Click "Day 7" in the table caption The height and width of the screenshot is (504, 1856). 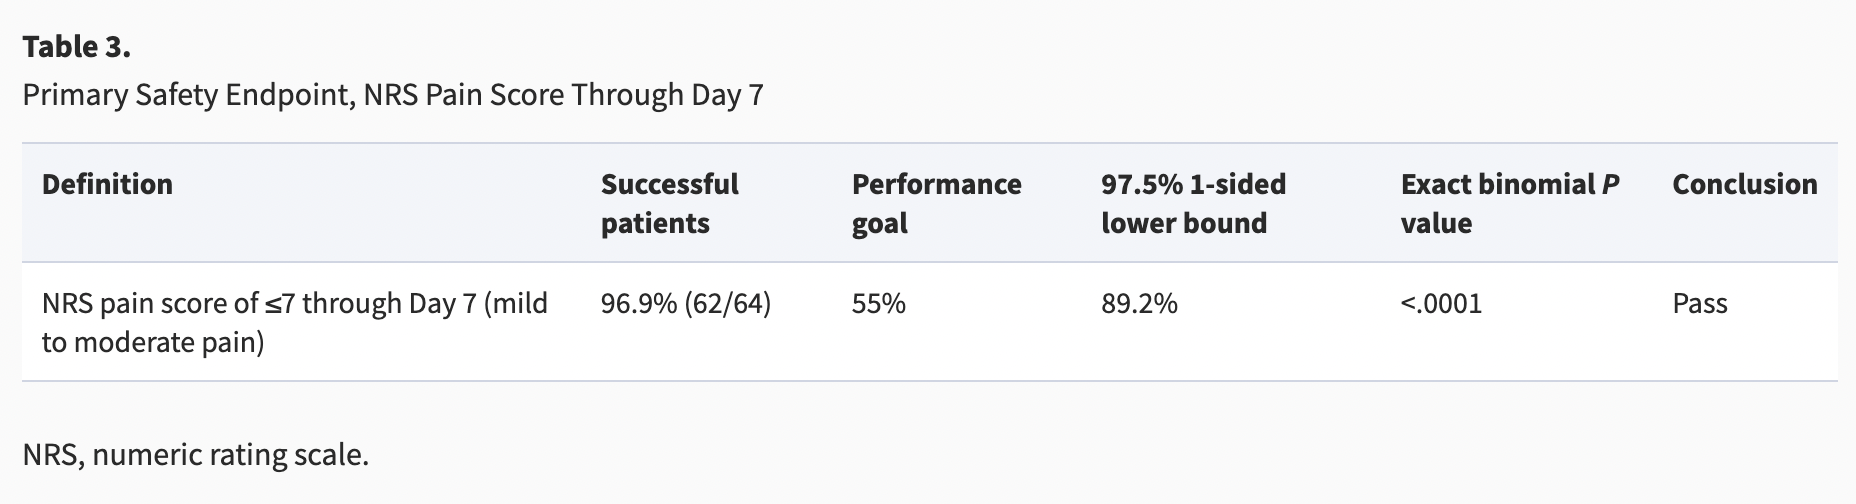[x=726, y=95]
